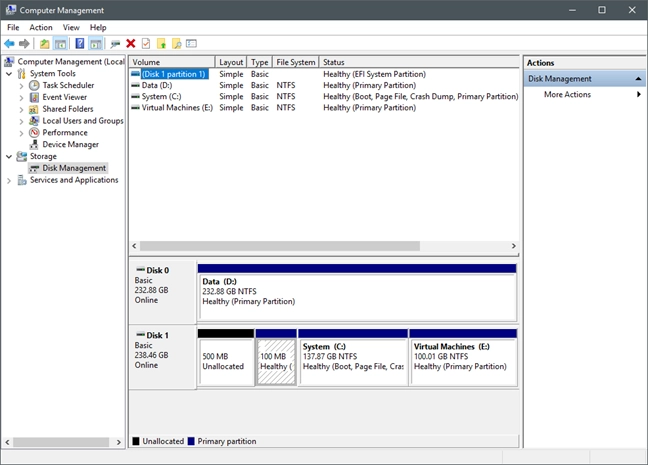Open the File menu
The height and width of the screenshot is (465, 648).
(x=13, y=28)
